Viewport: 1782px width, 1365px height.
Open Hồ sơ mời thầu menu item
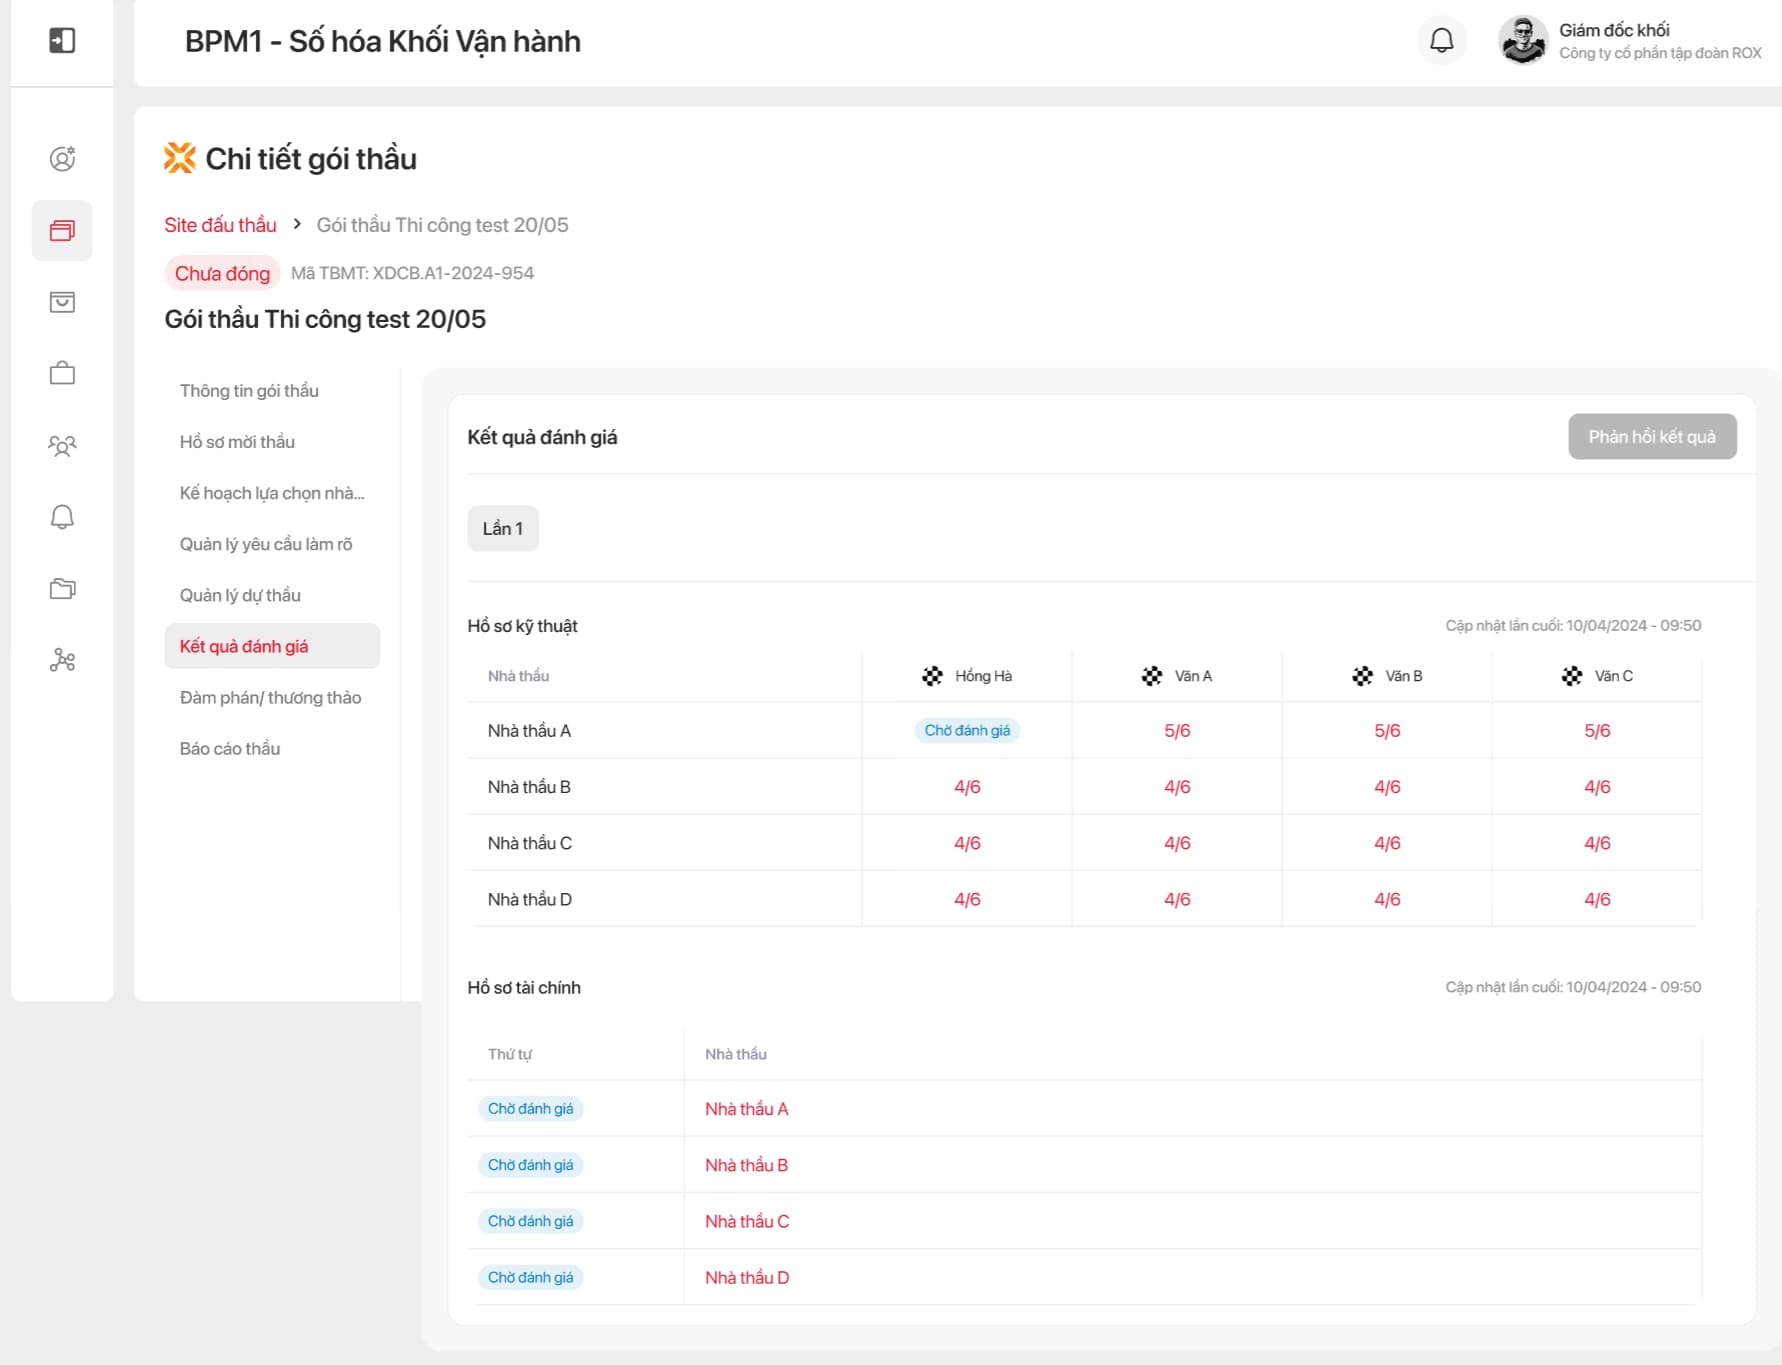click(237, 442)
